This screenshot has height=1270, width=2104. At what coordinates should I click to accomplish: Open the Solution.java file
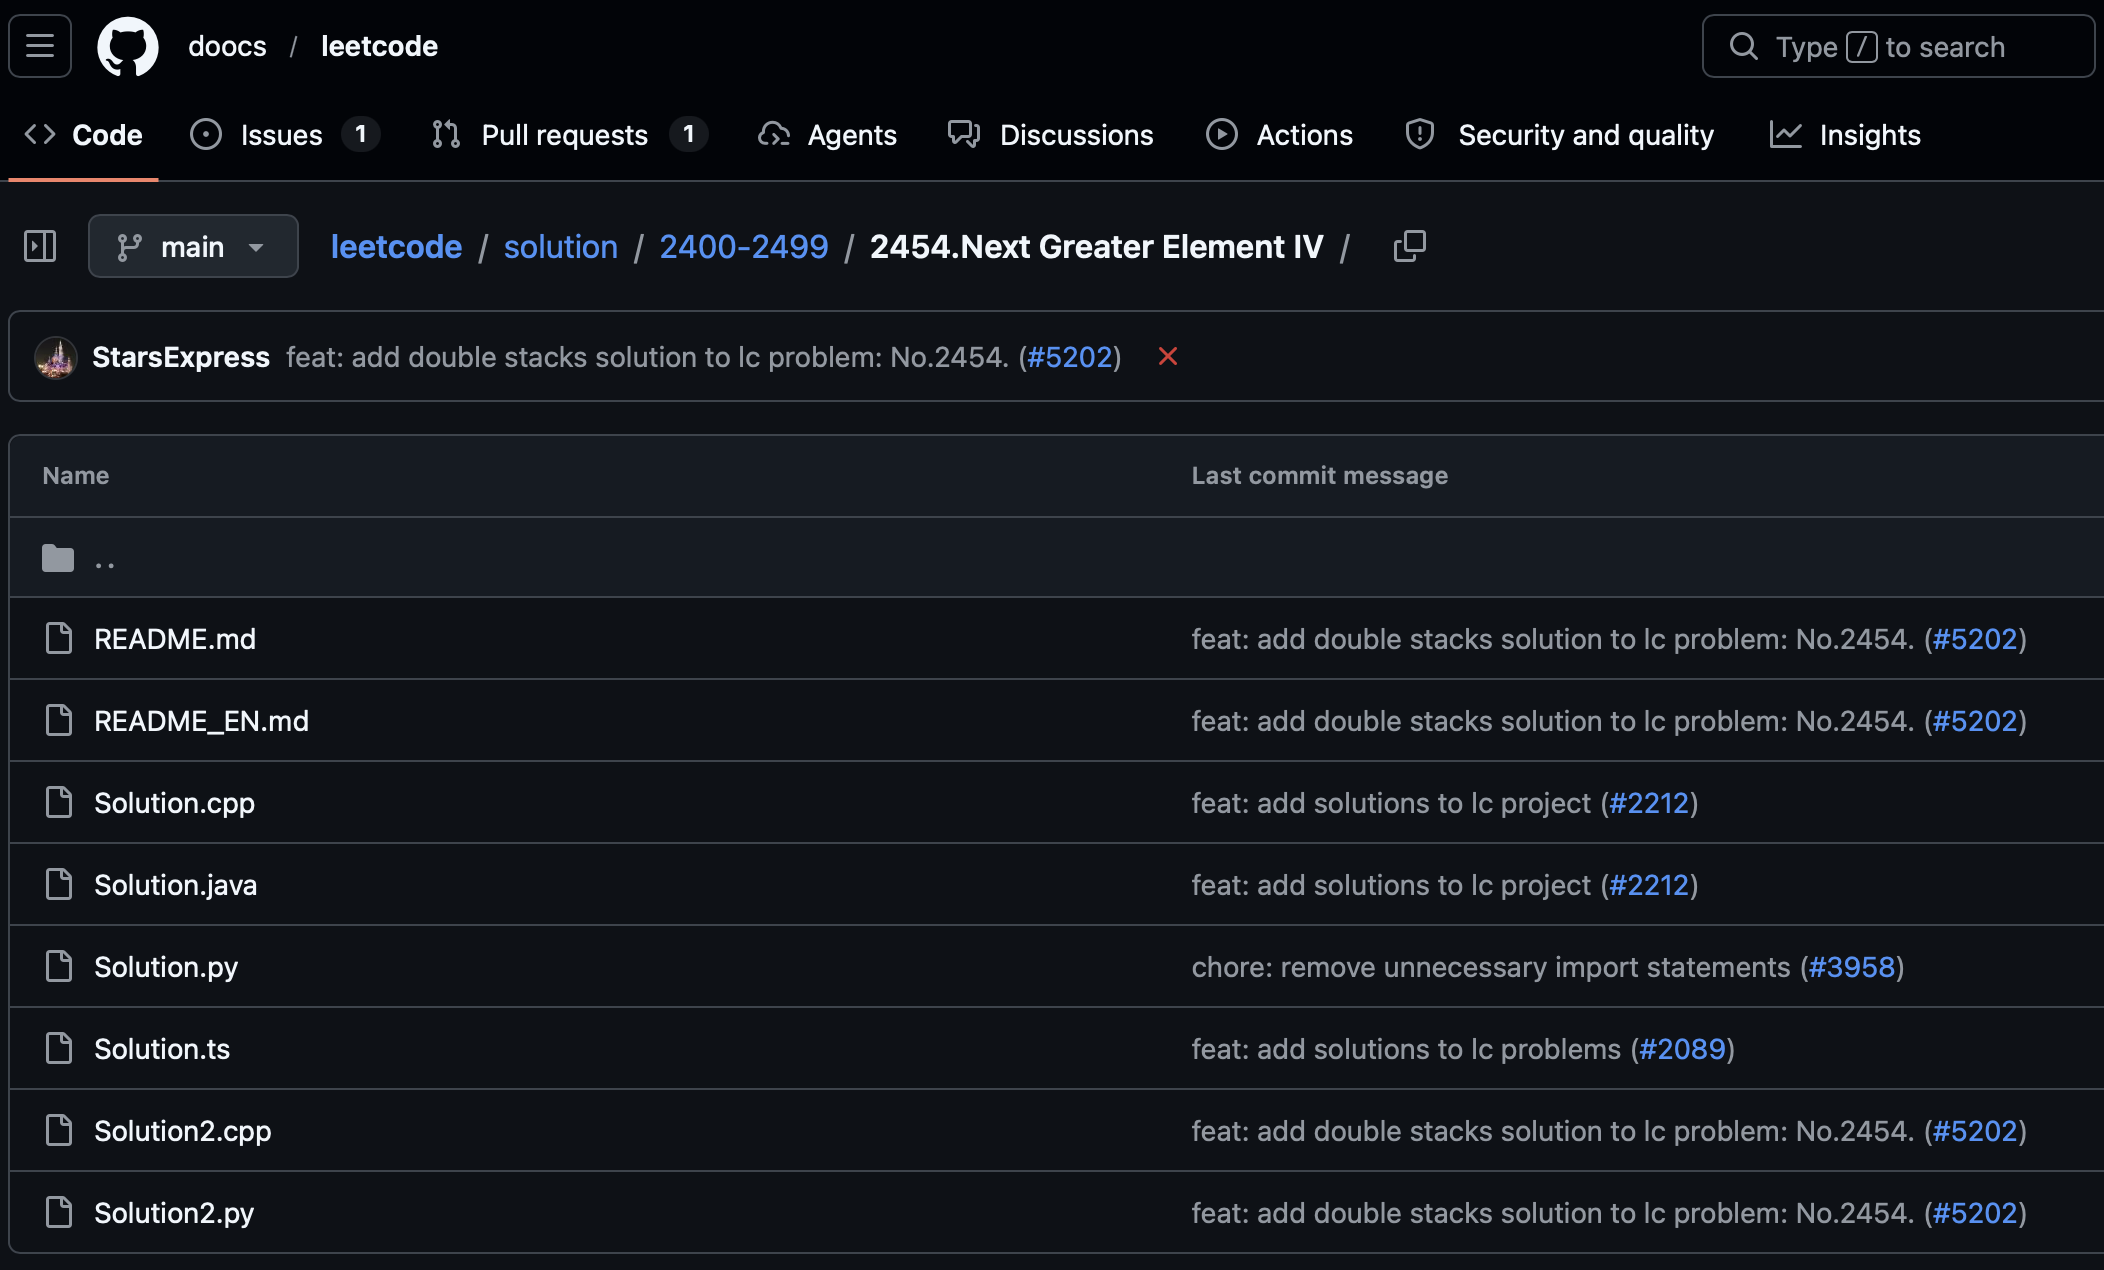tap(175, 885)
